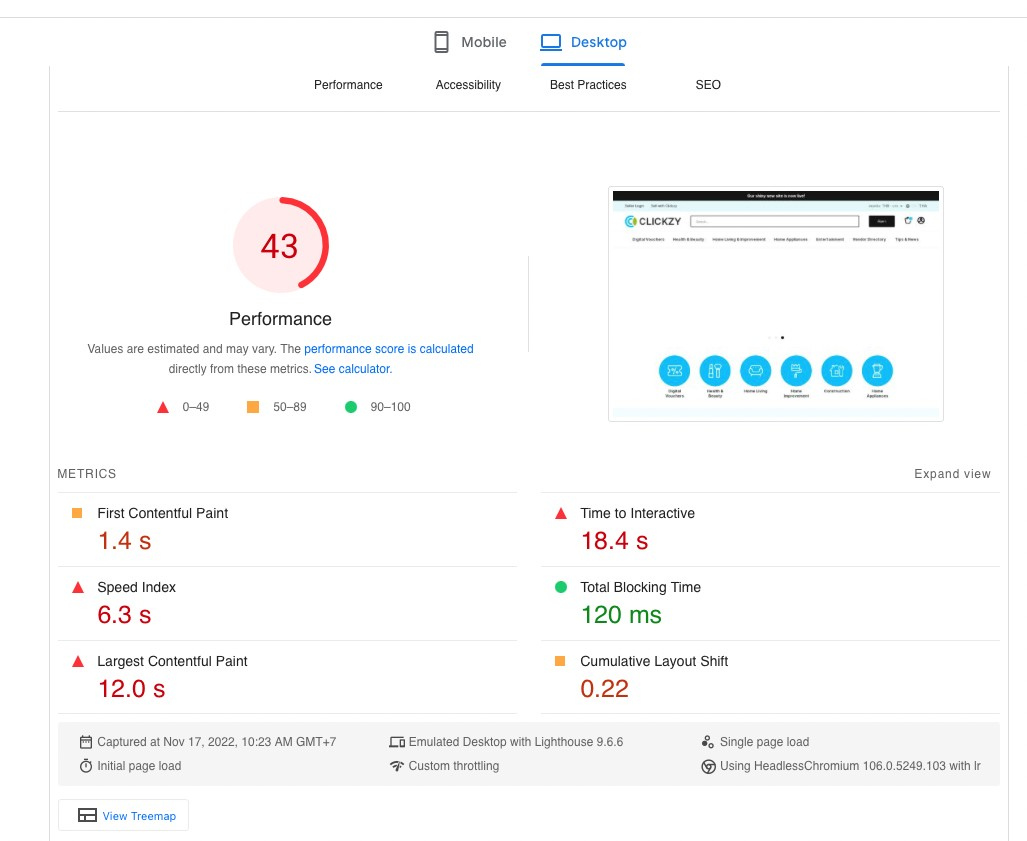This screenshot has width=1027, height=841.
Task: Go to Best Practices category
Action: (x=588, y=84)
